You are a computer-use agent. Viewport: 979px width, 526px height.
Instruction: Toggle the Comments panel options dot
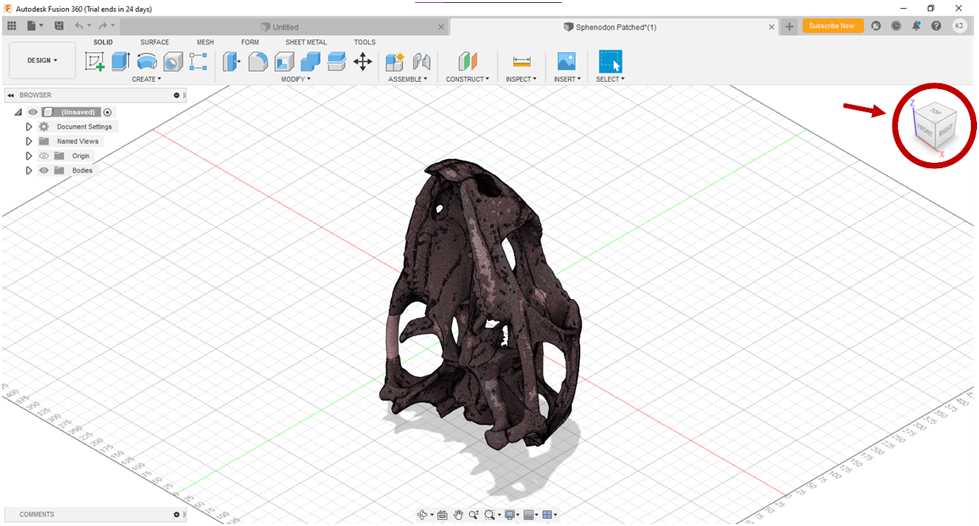tap(177, 515)
